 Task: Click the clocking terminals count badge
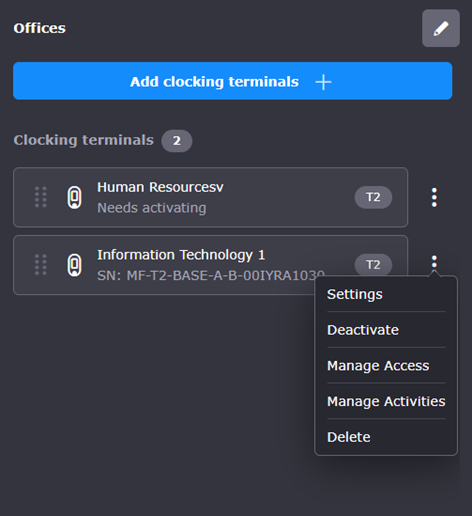[177, 141]
